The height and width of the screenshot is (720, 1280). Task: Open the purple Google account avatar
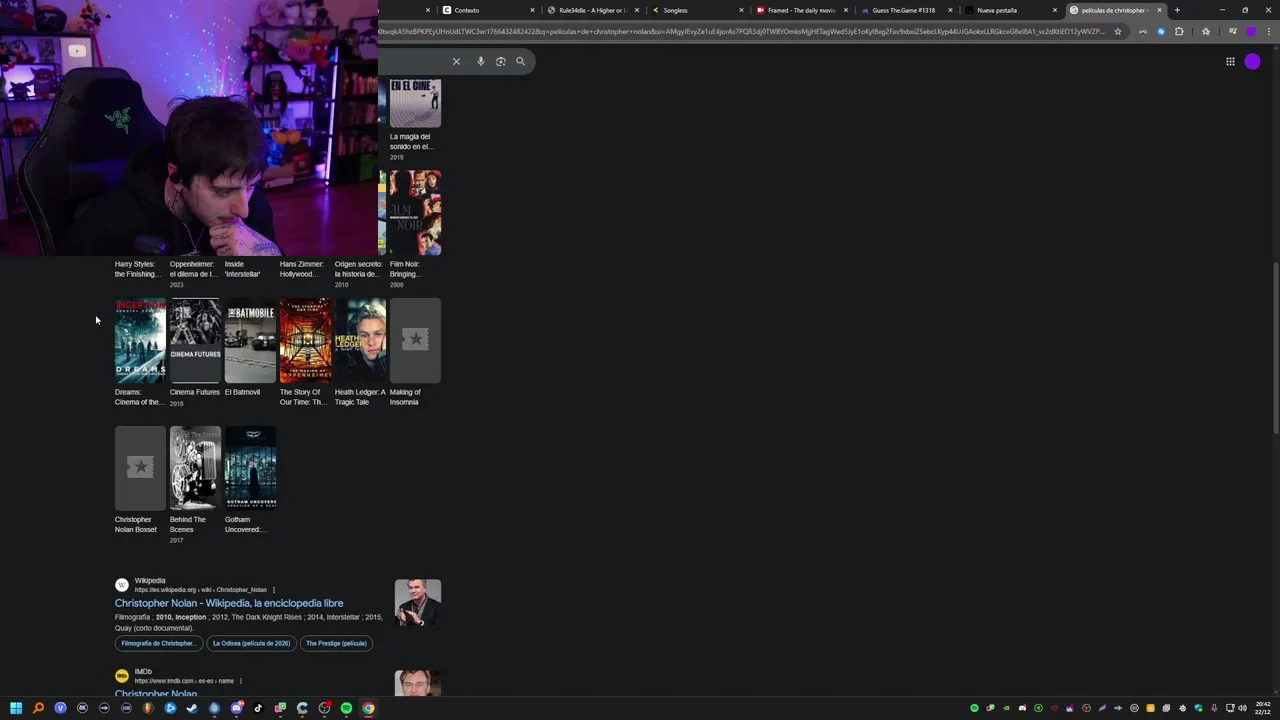click(x=1252, y=61)
